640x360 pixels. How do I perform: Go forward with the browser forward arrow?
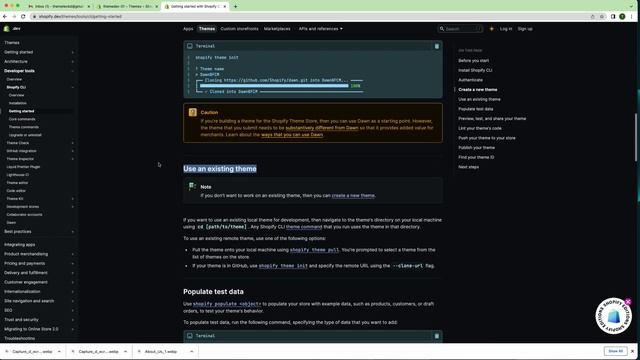pos(14,16)
